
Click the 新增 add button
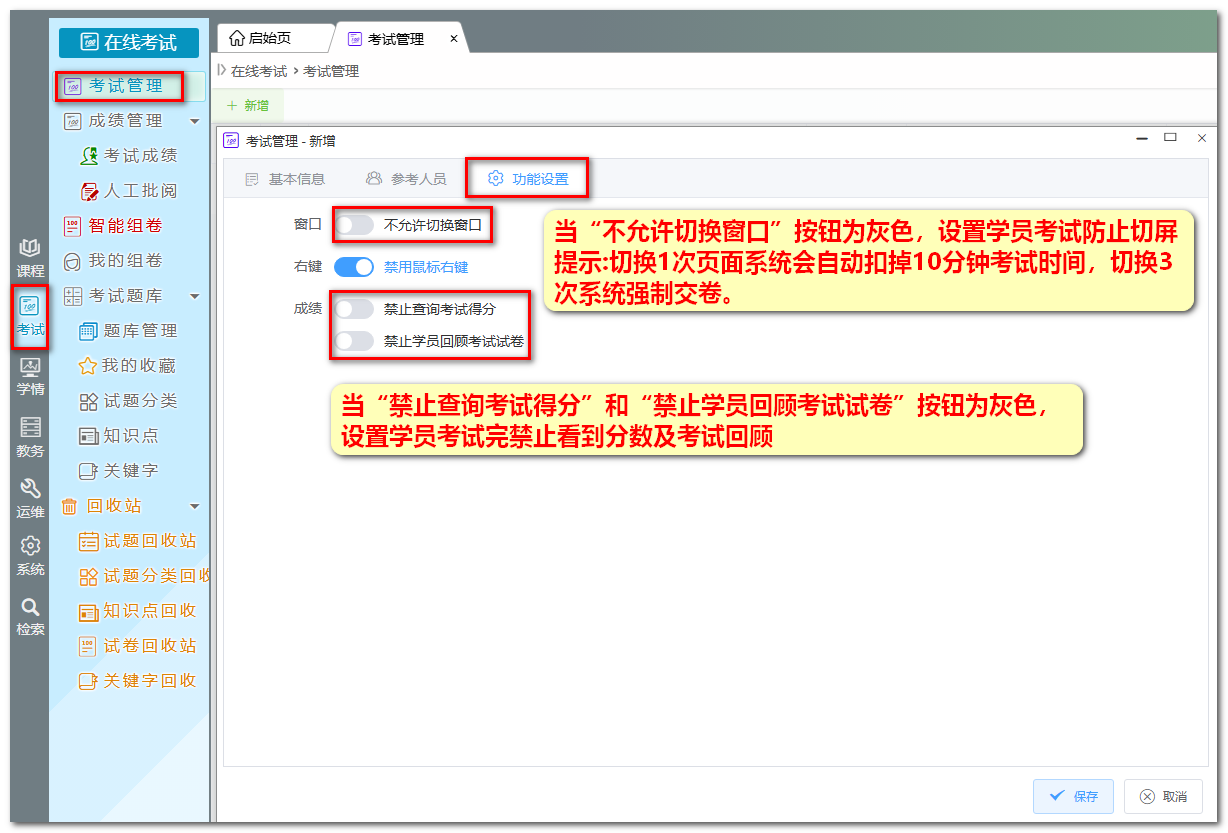[248, 105]
